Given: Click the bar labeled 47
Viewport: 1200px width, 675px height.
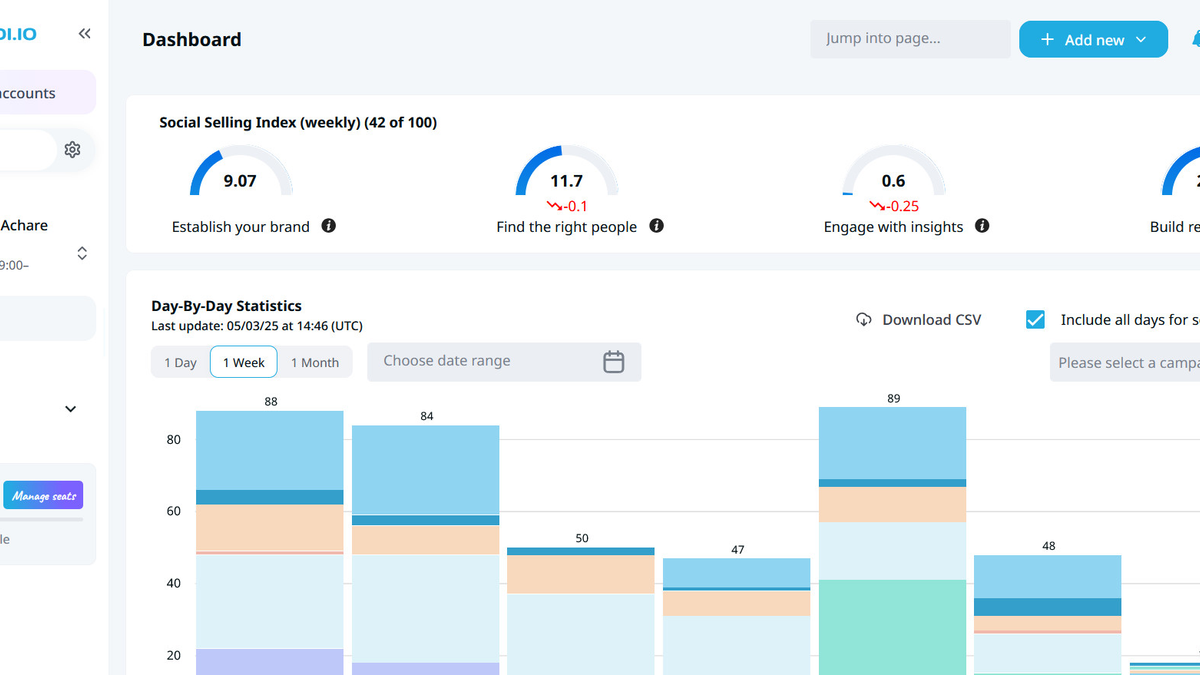Looking at the screenshot, I should 737,616.
